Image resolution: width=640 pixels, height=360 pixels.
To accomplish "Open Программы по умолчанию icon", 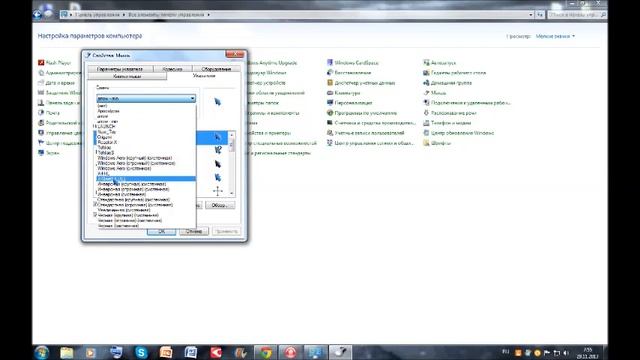I will point(362,113).
